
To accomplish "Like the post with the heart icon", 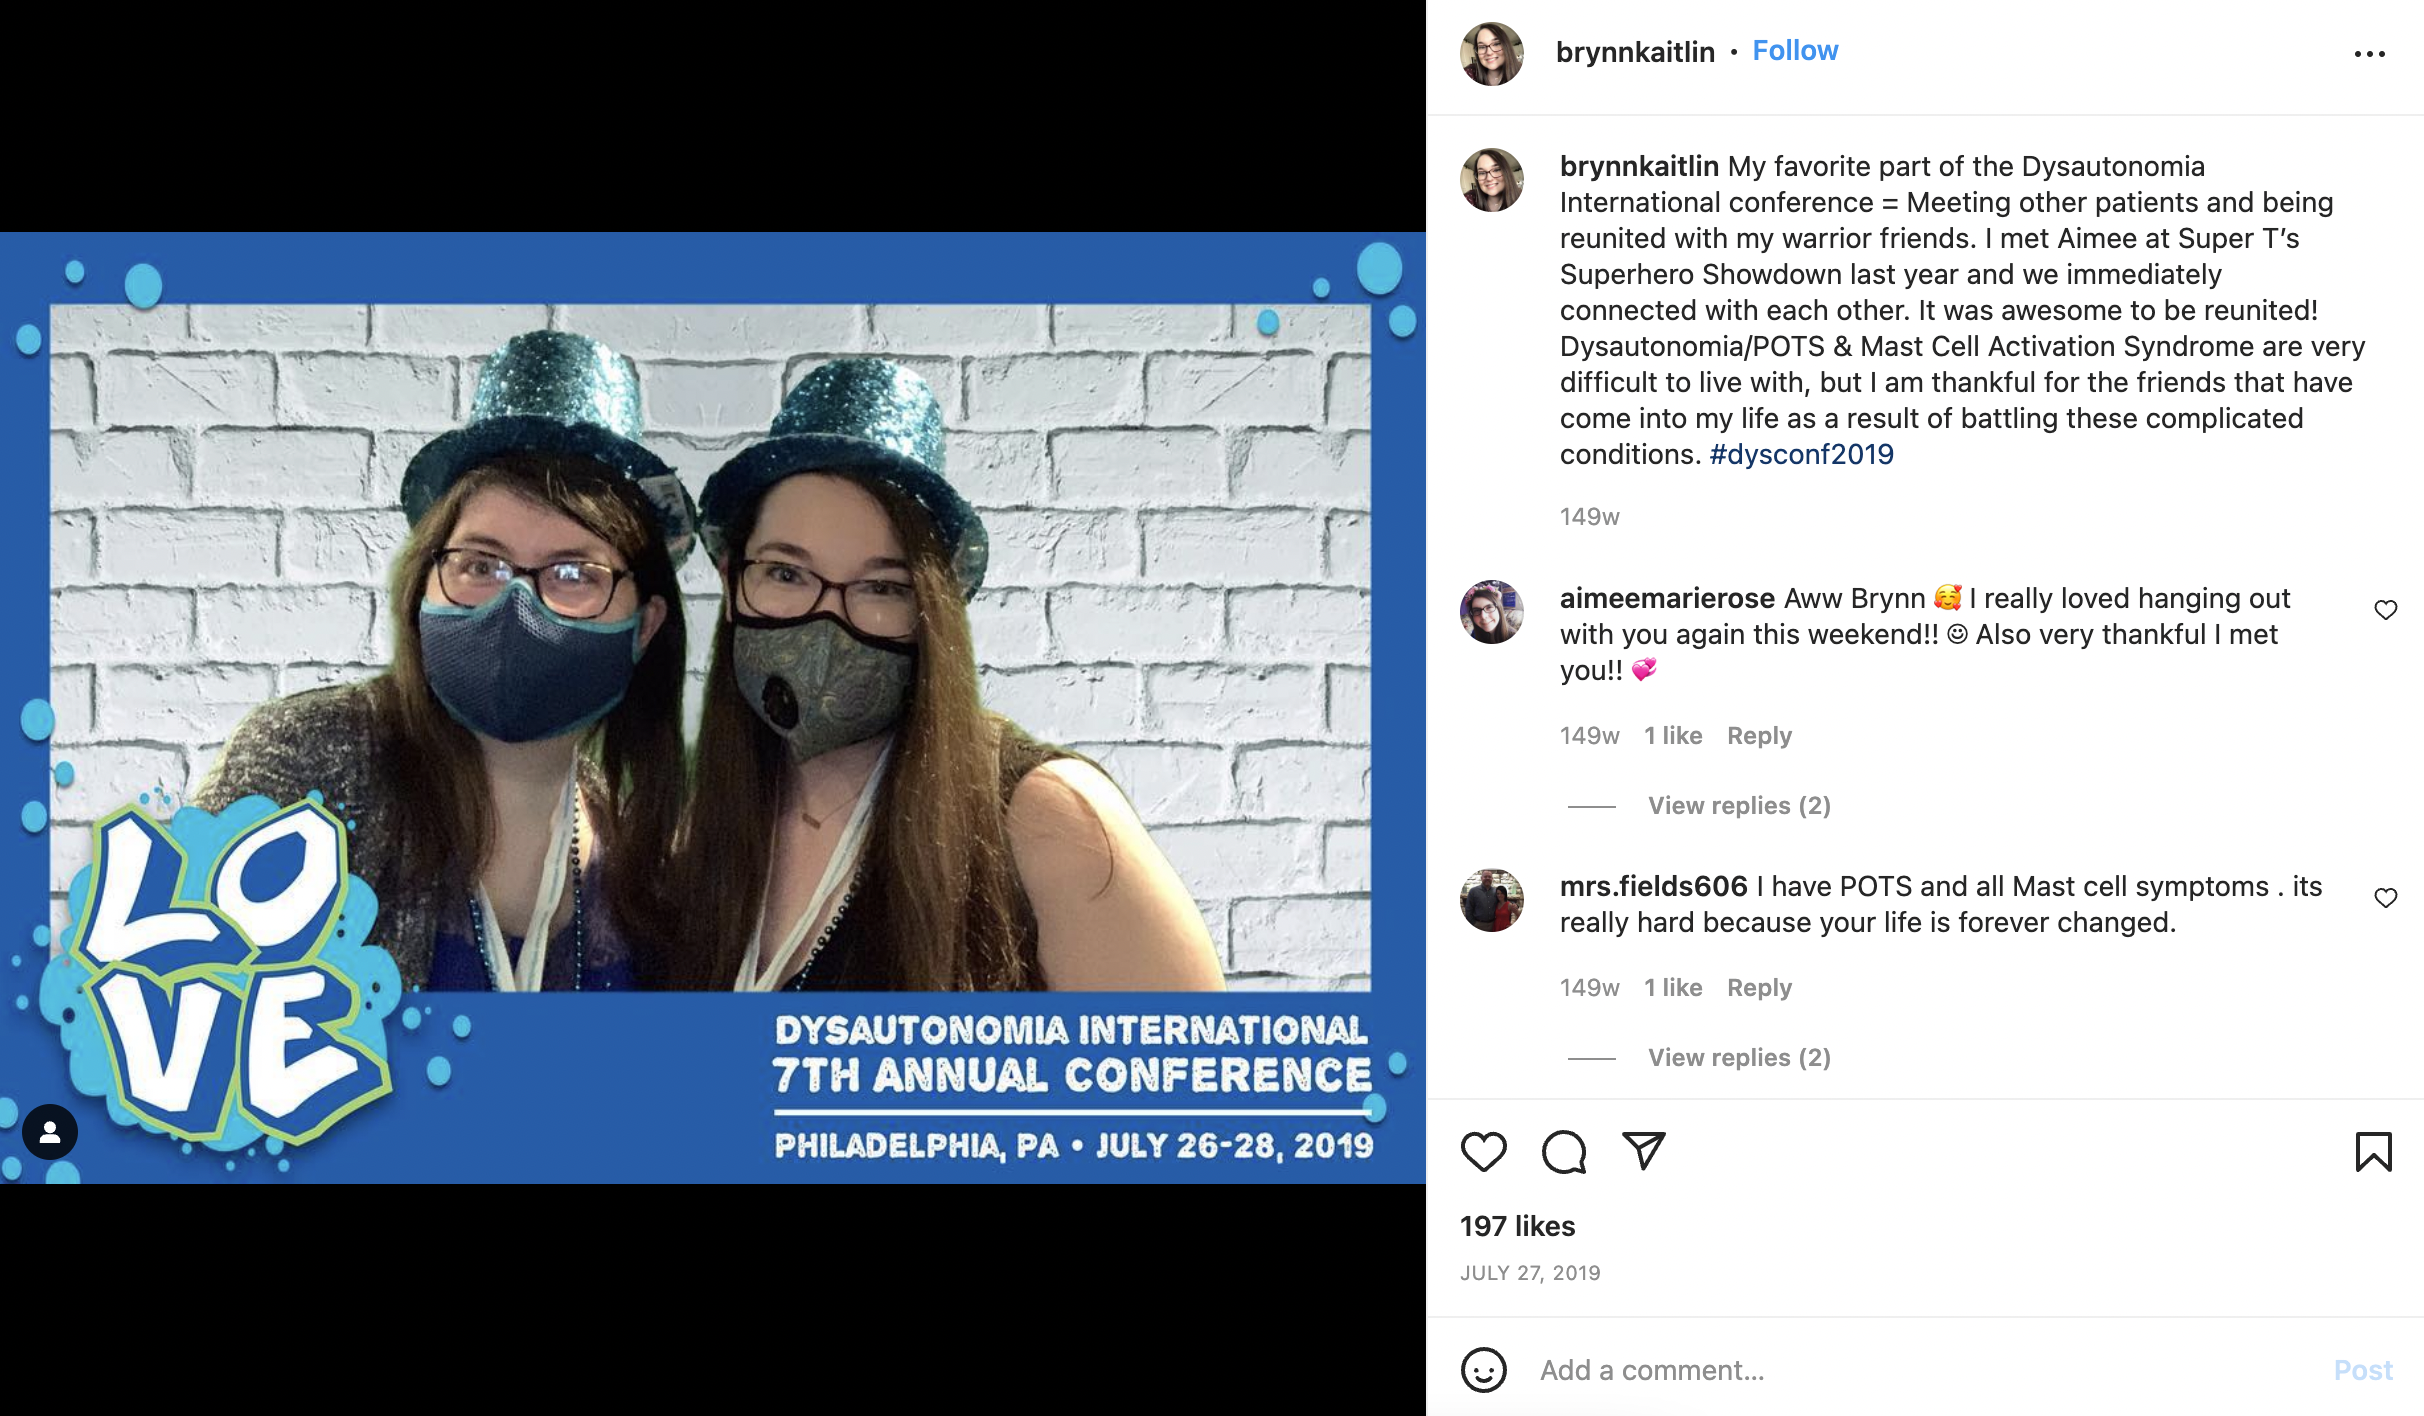I will tap(1484, 1152).
